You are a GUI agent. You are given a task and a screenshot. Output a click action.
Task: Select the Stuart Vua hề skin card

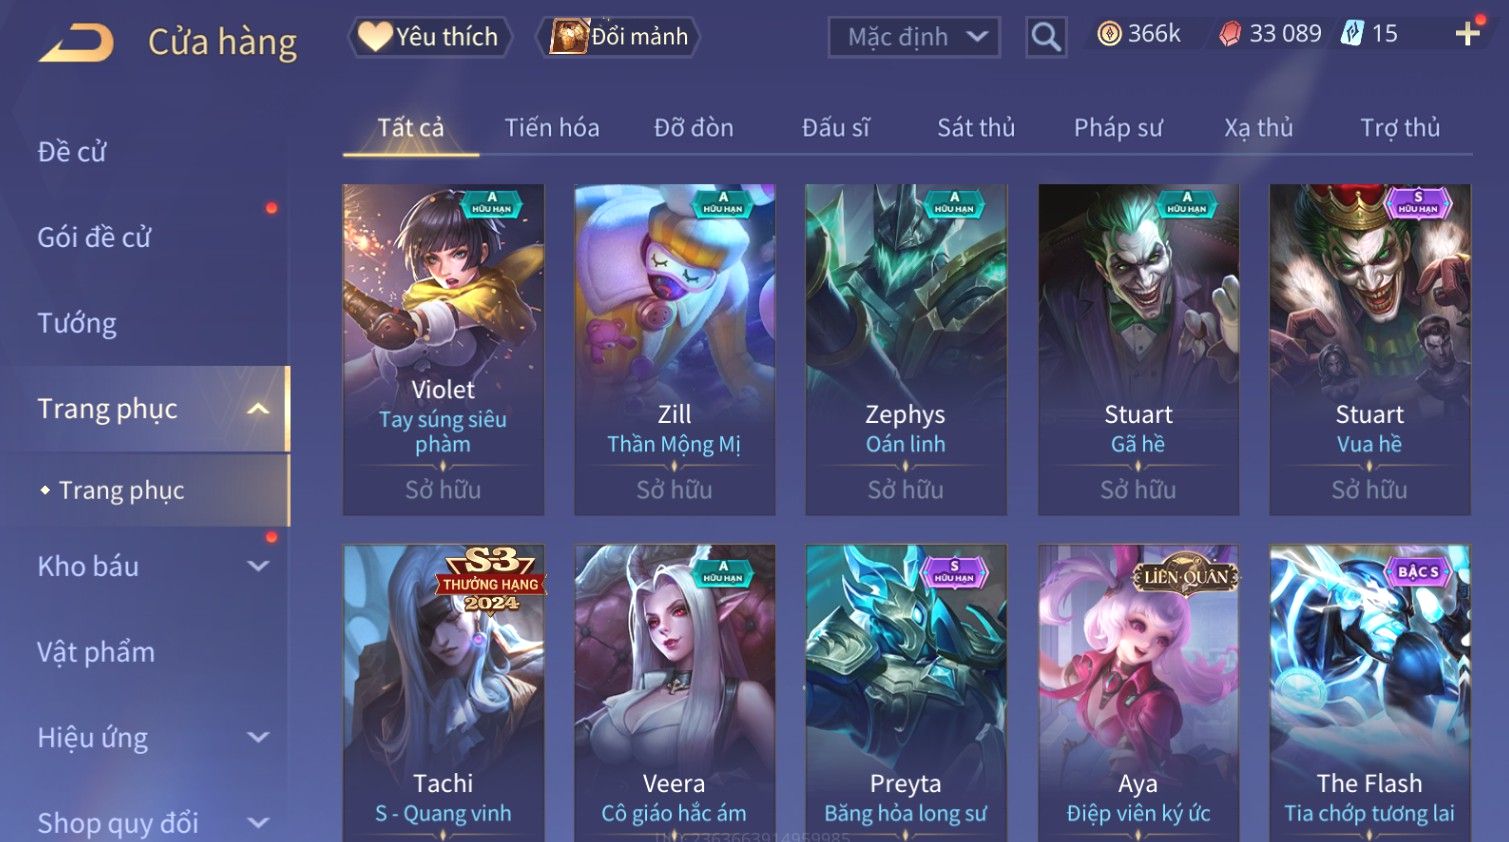[1369, 349]
